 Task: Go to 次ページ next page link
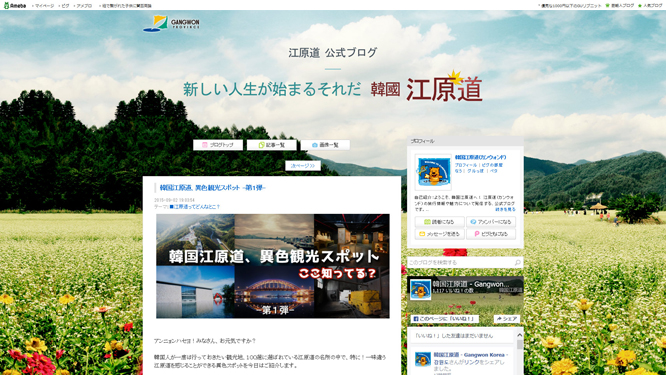pyautogui.click(x=303, y=166)
